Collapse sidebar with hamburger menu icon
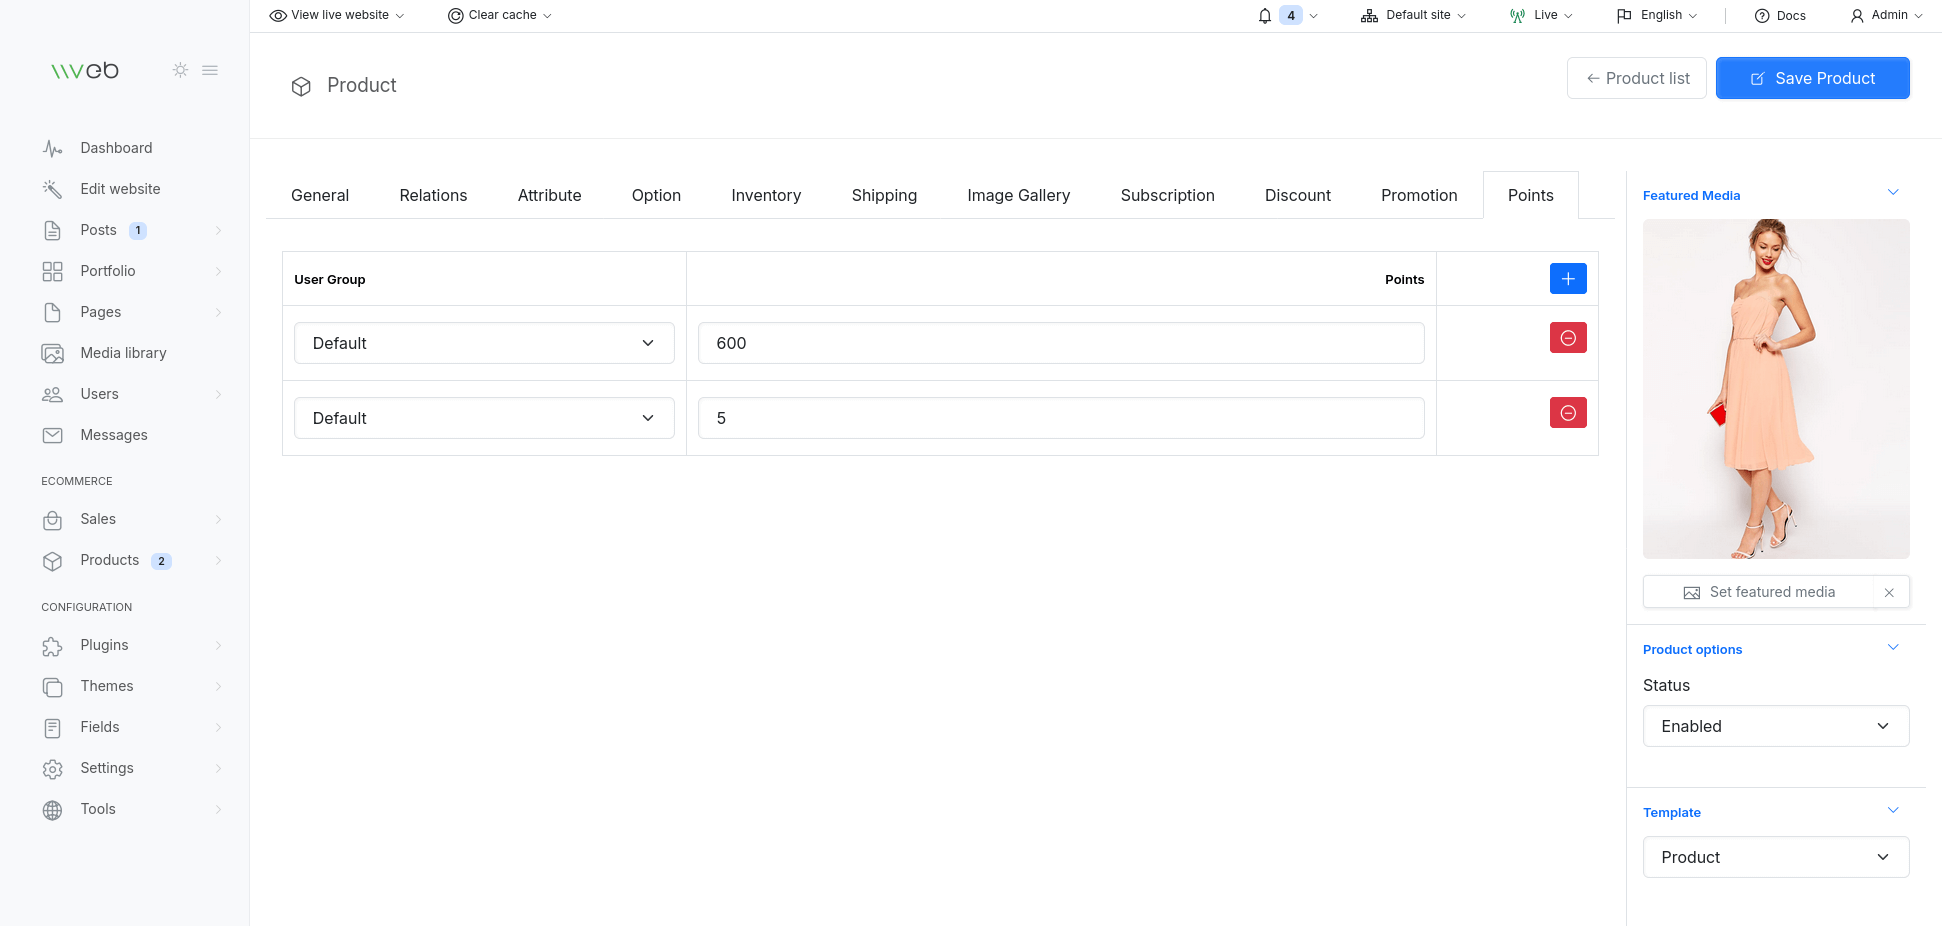This screenshot has width=1942, height=926. (x=210, y=70)
